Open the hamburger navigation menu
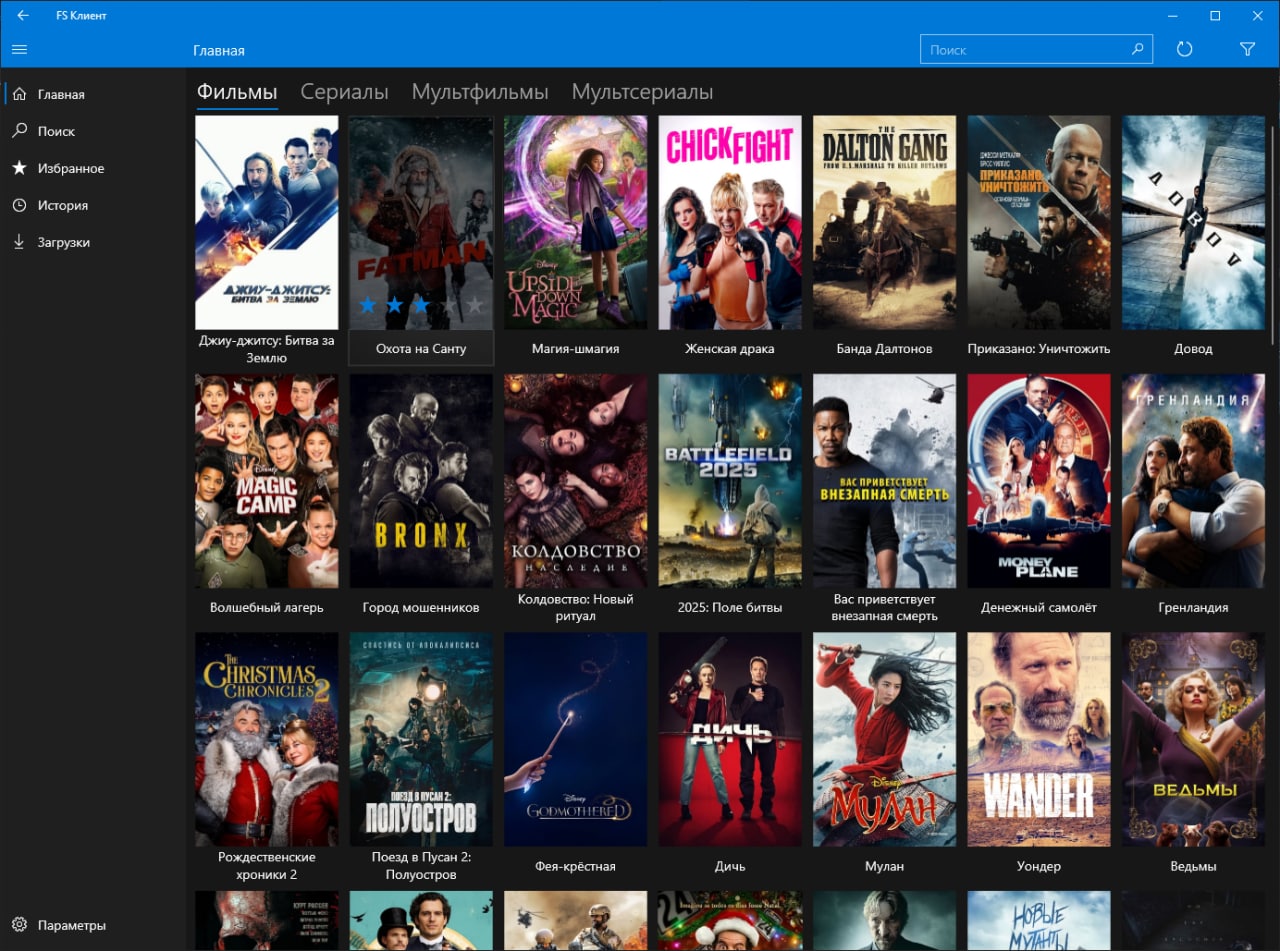The width and height of the screenshot is (1280, 951). 19,49
